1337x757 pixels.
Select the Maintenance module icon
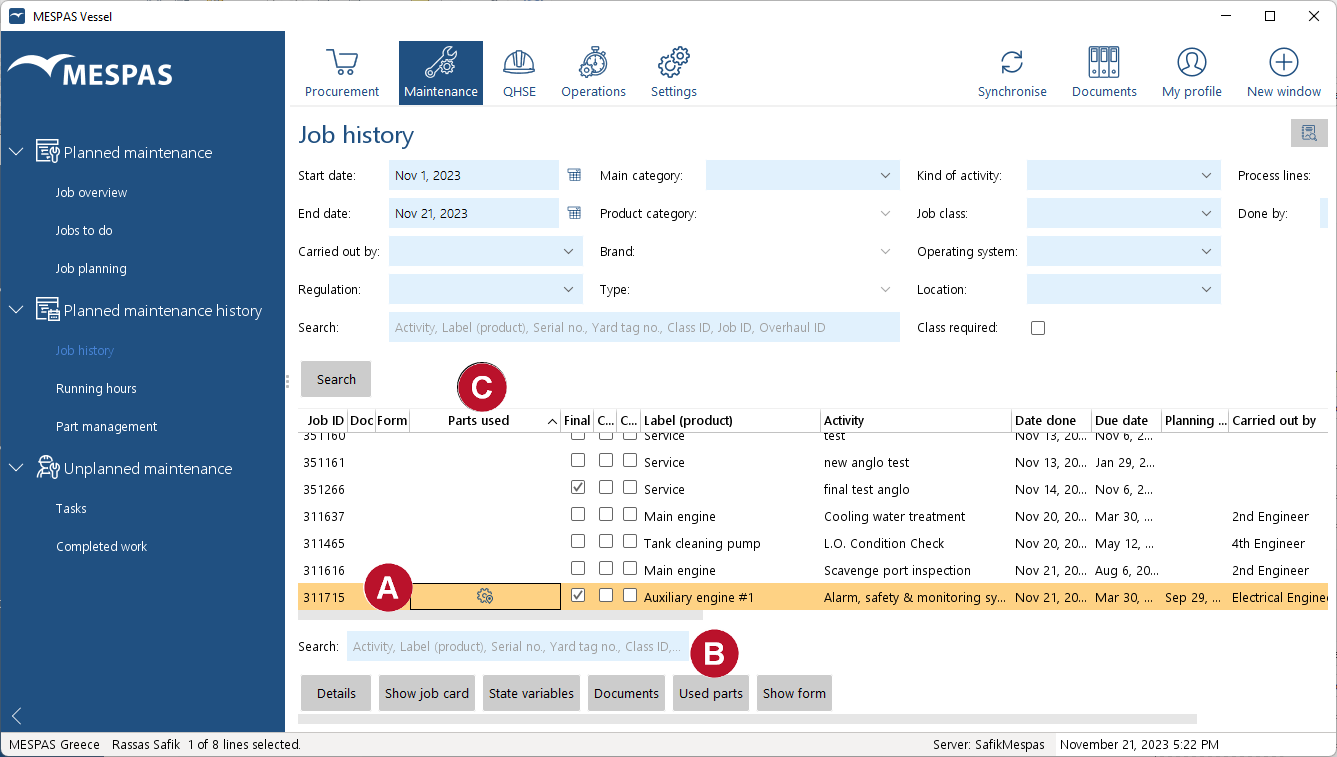click(x=441, y=73)
